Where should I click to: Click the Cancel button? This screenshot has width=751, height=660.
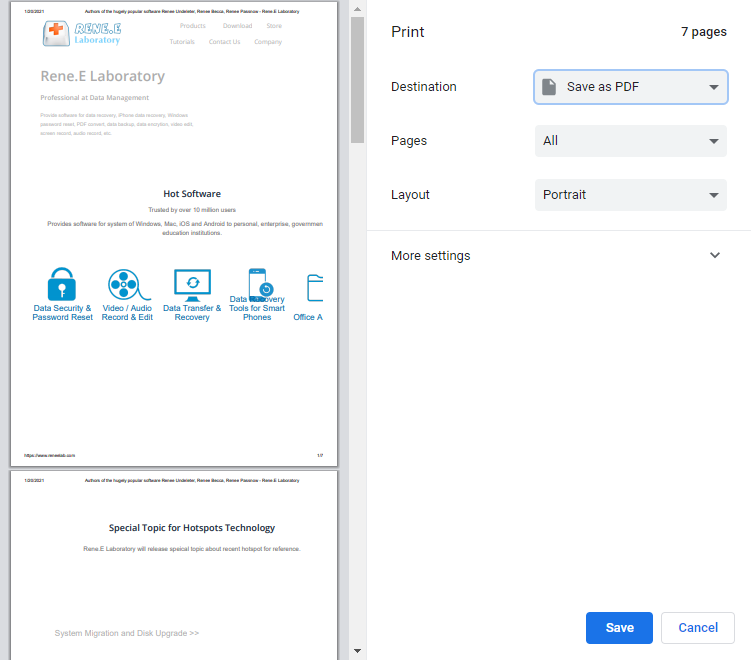pos(697,627)
